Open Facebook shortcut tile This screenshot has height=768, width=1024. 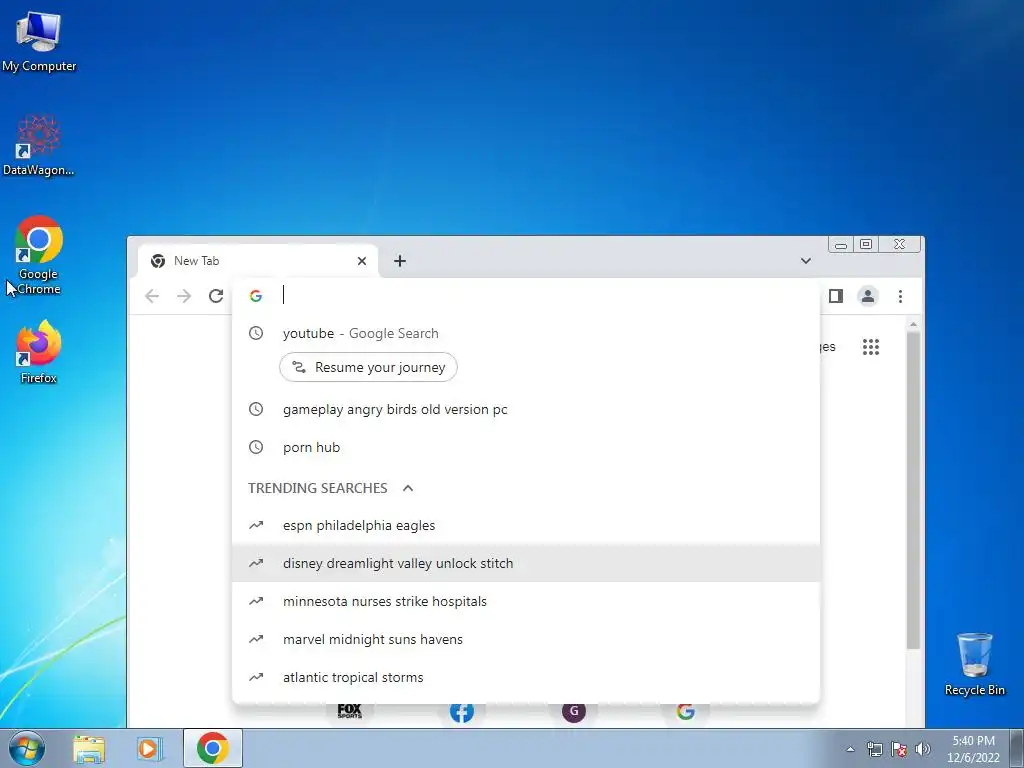tap(462, 712)
